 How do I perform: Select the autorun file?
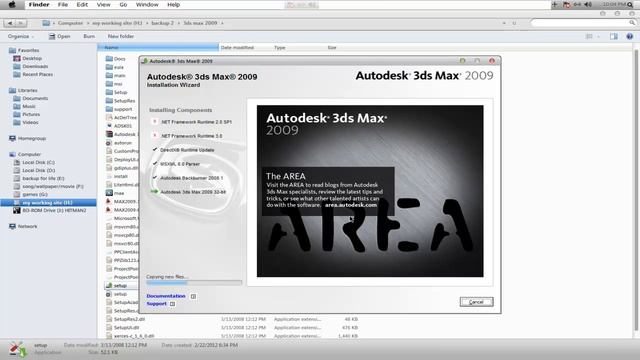119,143
